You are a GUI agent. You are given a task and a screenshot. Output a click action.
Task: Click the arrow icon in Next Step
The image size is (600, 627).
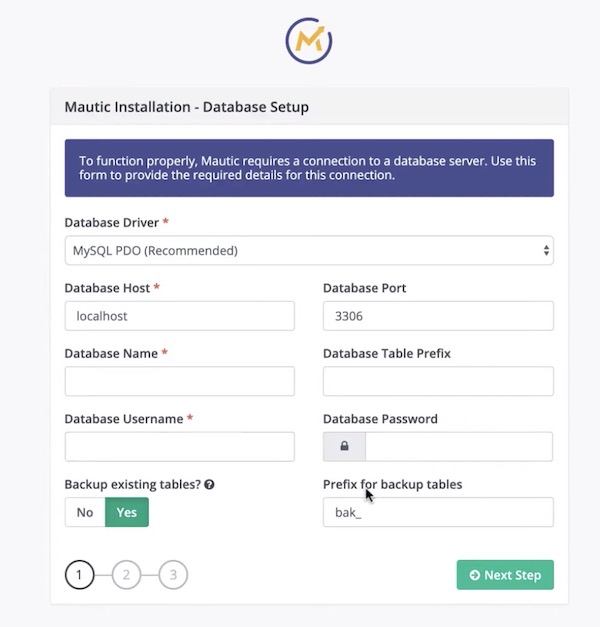[x=474, y=575]
